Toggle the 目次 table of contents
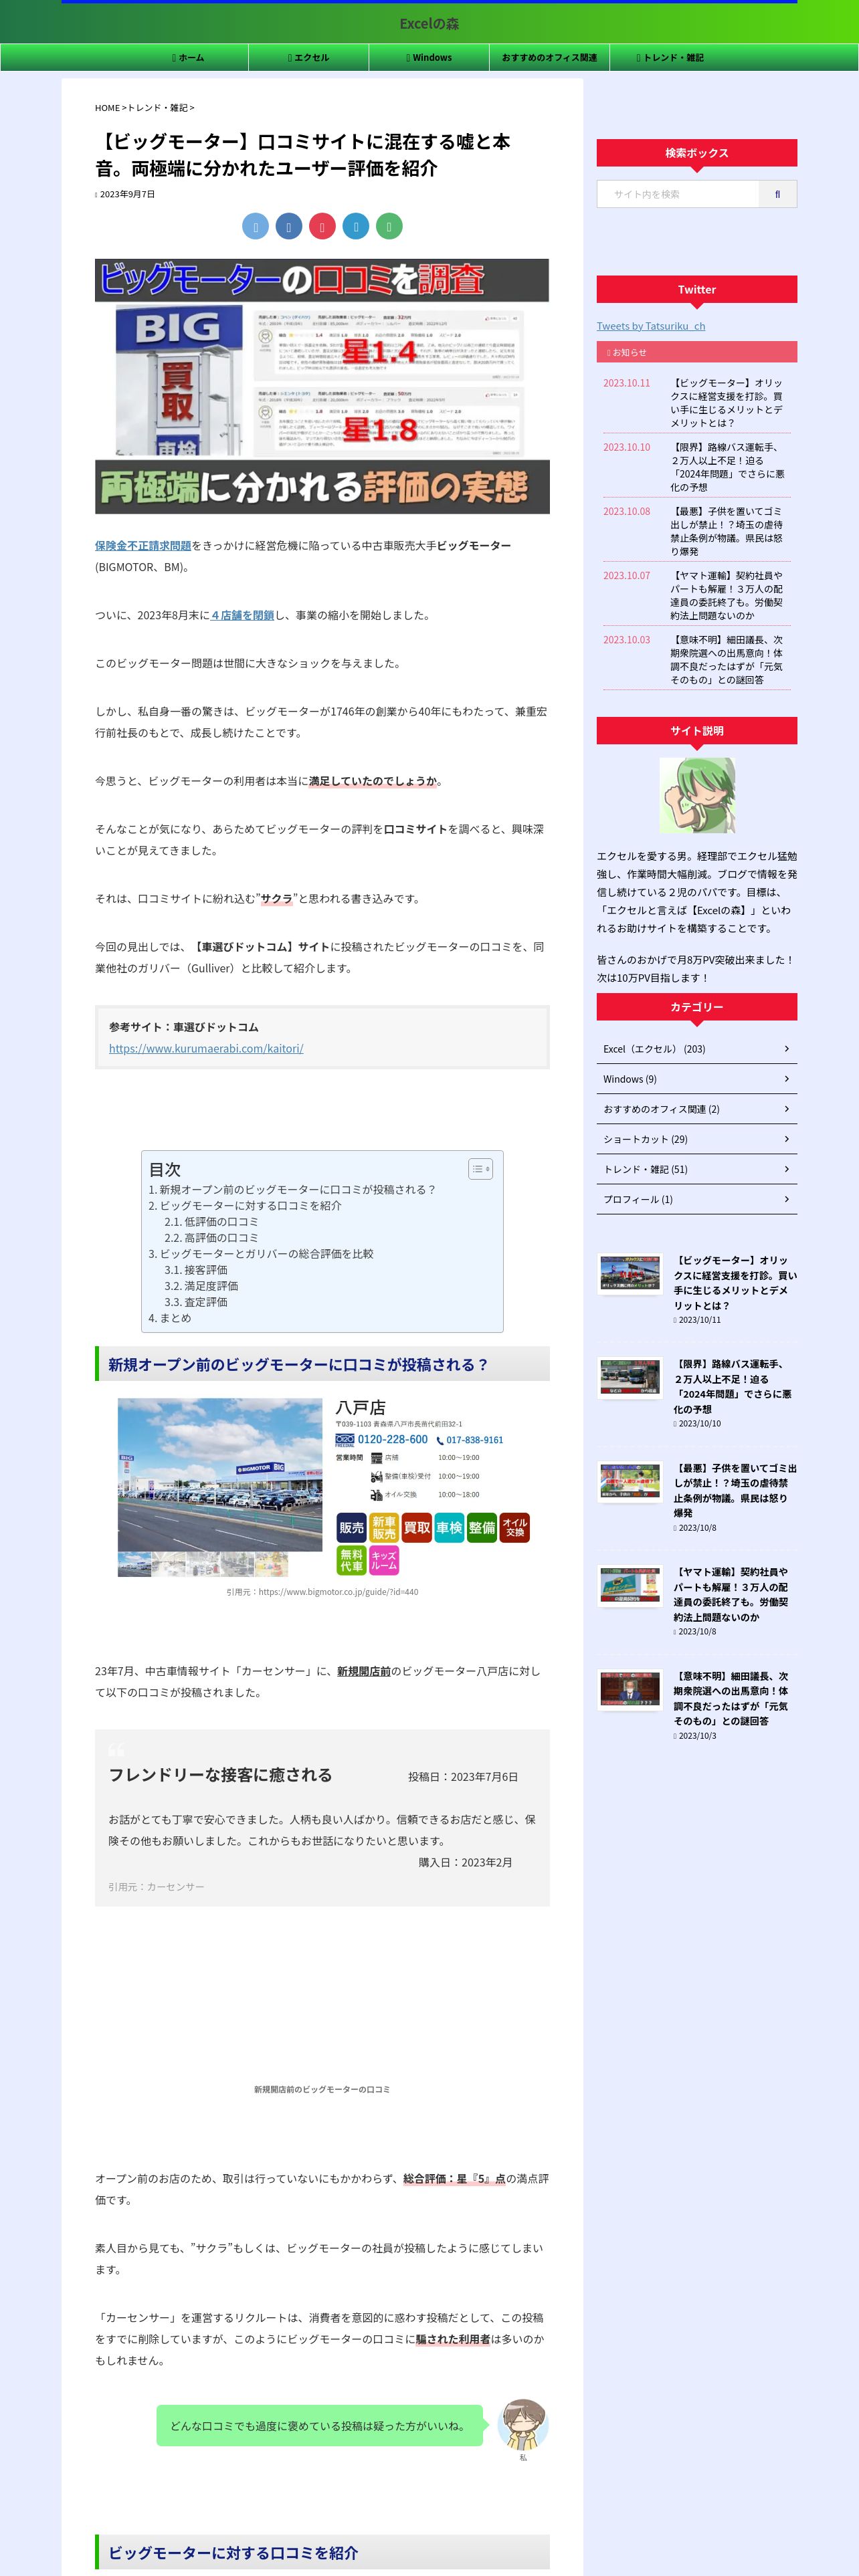This screenshot has height=2576, width=859. pyautogui.click(x=480, y=1169)
